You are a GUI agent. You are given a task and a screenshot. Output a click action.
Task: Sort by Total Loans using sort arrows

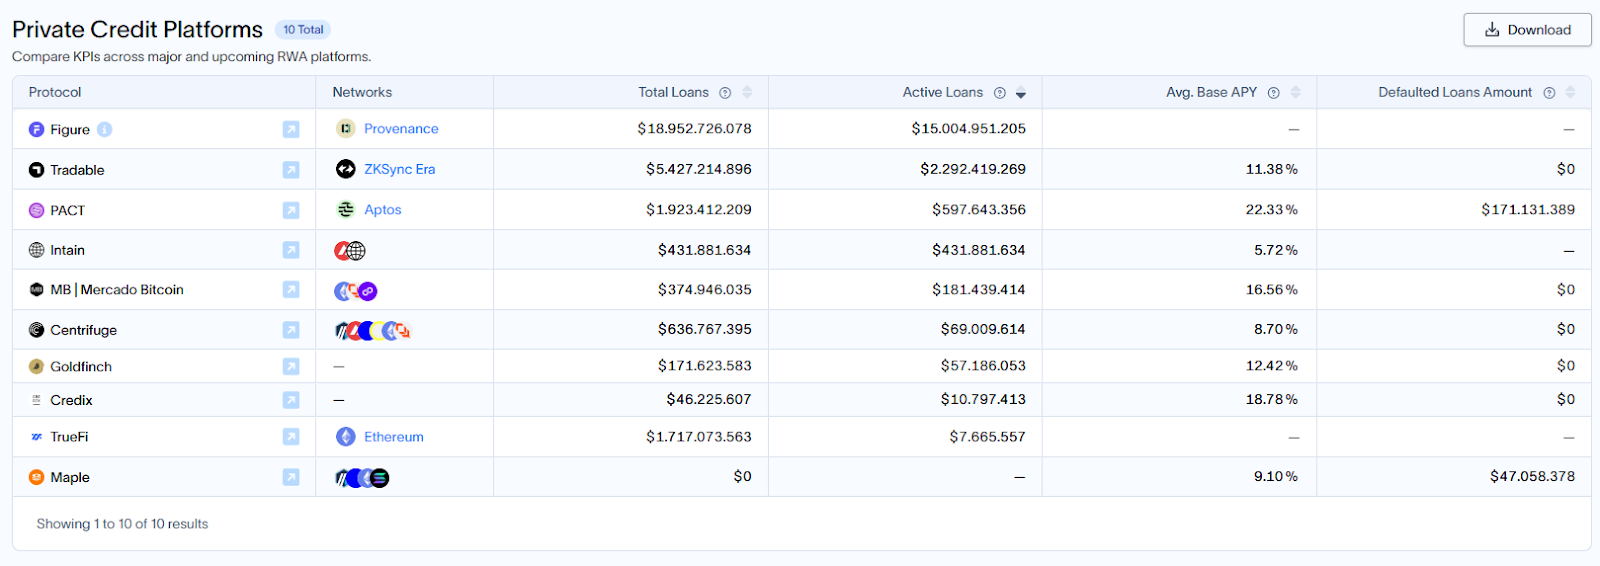(747, 92)
